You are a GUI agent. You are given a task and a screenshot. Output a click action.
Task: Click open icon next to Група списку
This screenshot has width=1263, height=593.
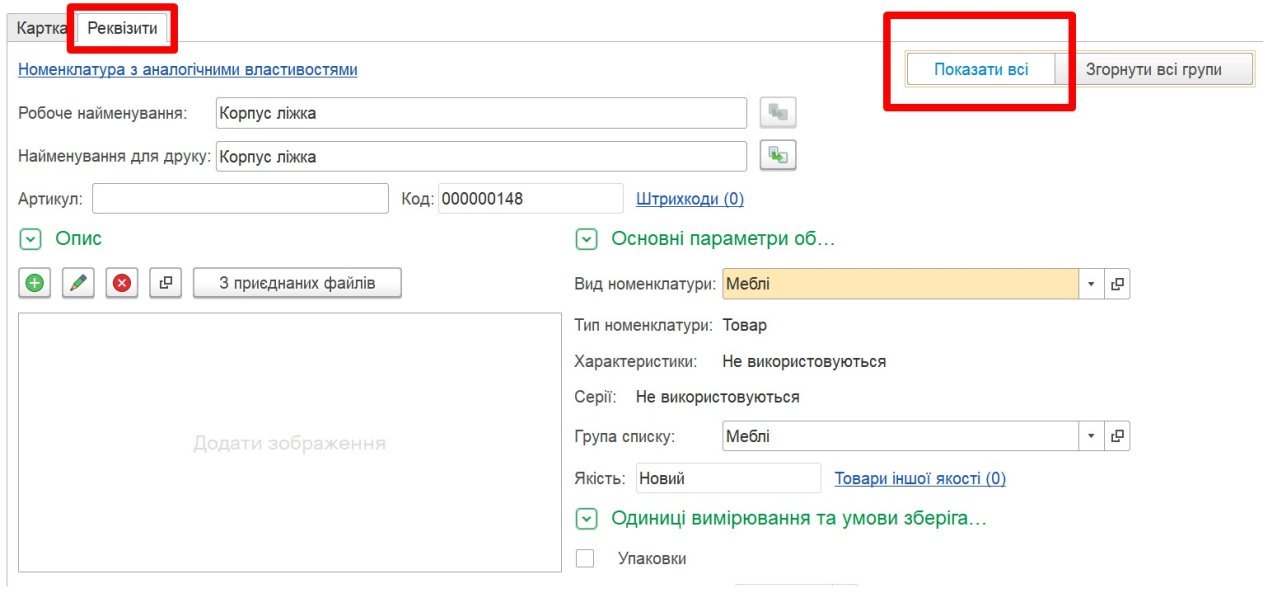(x=1117, y=436)
